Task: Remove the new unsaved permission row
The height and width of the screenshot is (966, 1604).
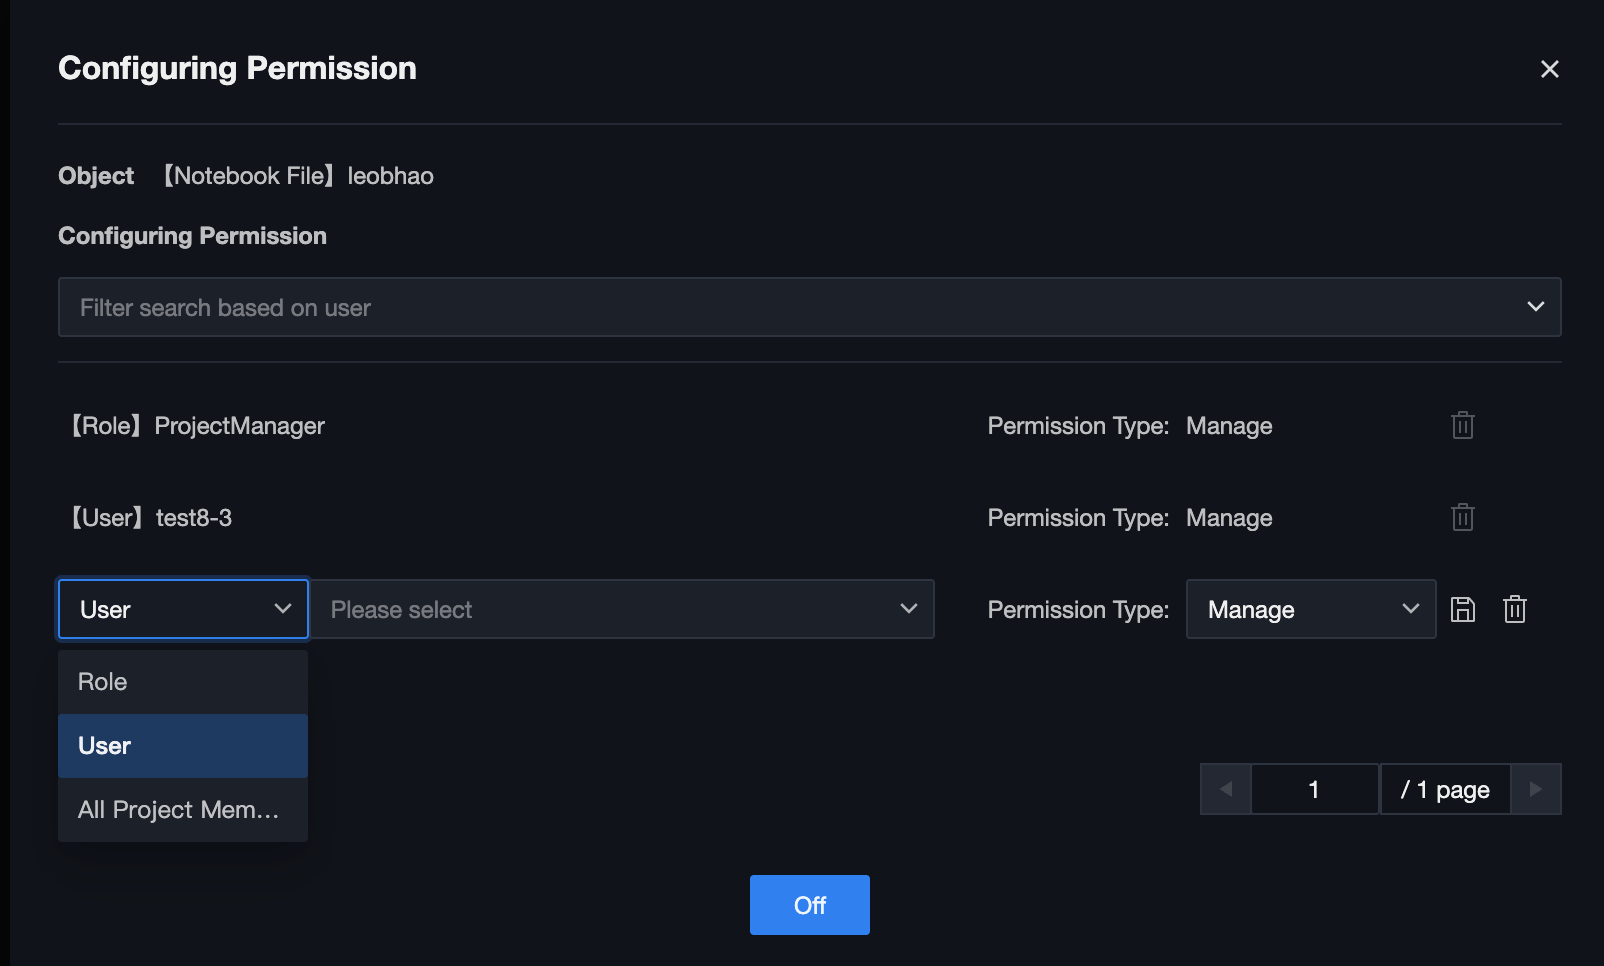Action: point(1514,610)
